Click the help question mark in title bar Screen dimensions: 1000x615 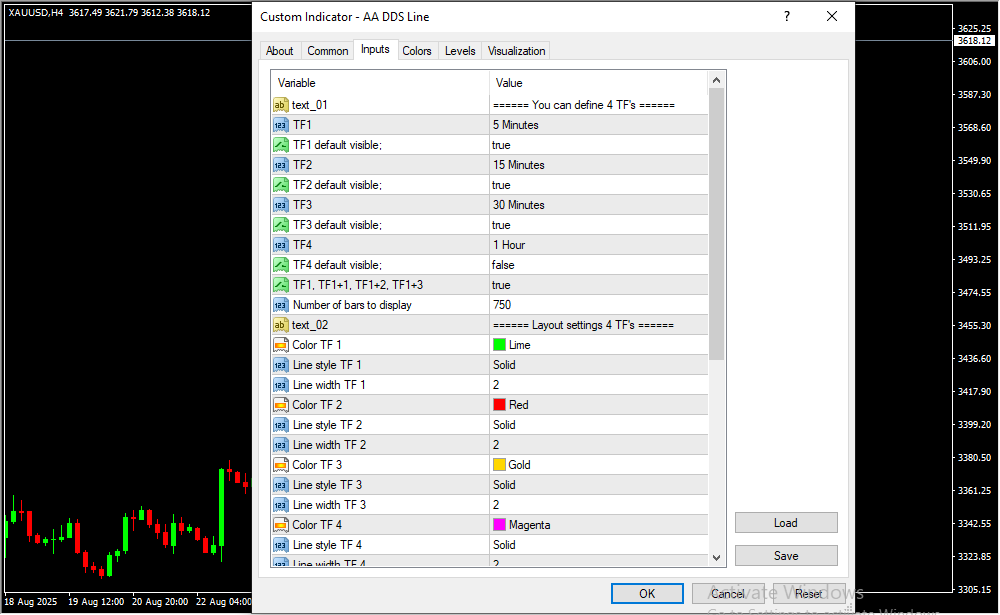[x=787, y=17]
